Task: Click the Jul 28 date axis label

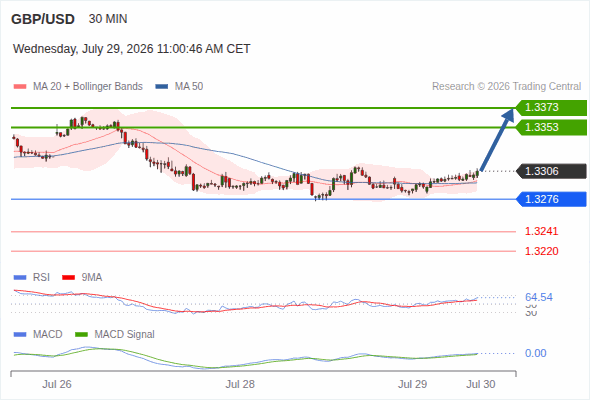Action: (240, 384)
